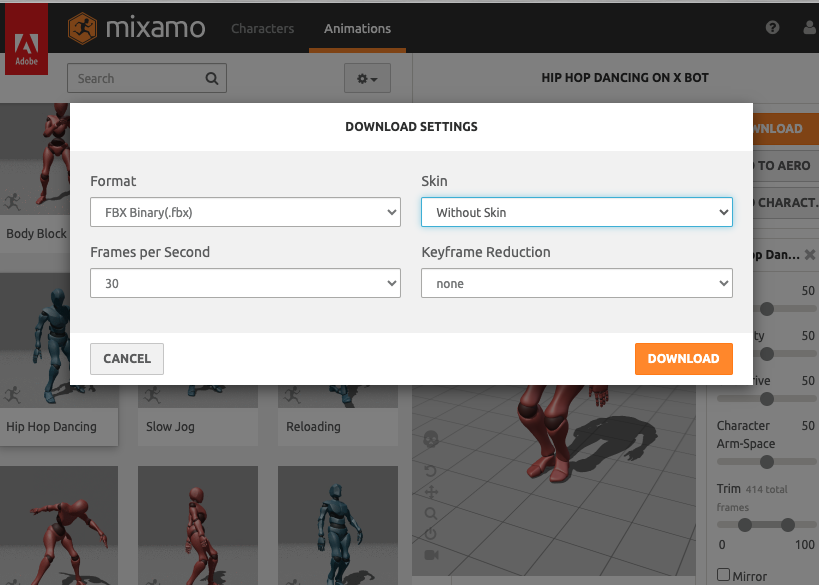Click the 'DOWNLOAD SETTINGS' dialog heading
Screen dimensions: 819x585
(412, 127)
